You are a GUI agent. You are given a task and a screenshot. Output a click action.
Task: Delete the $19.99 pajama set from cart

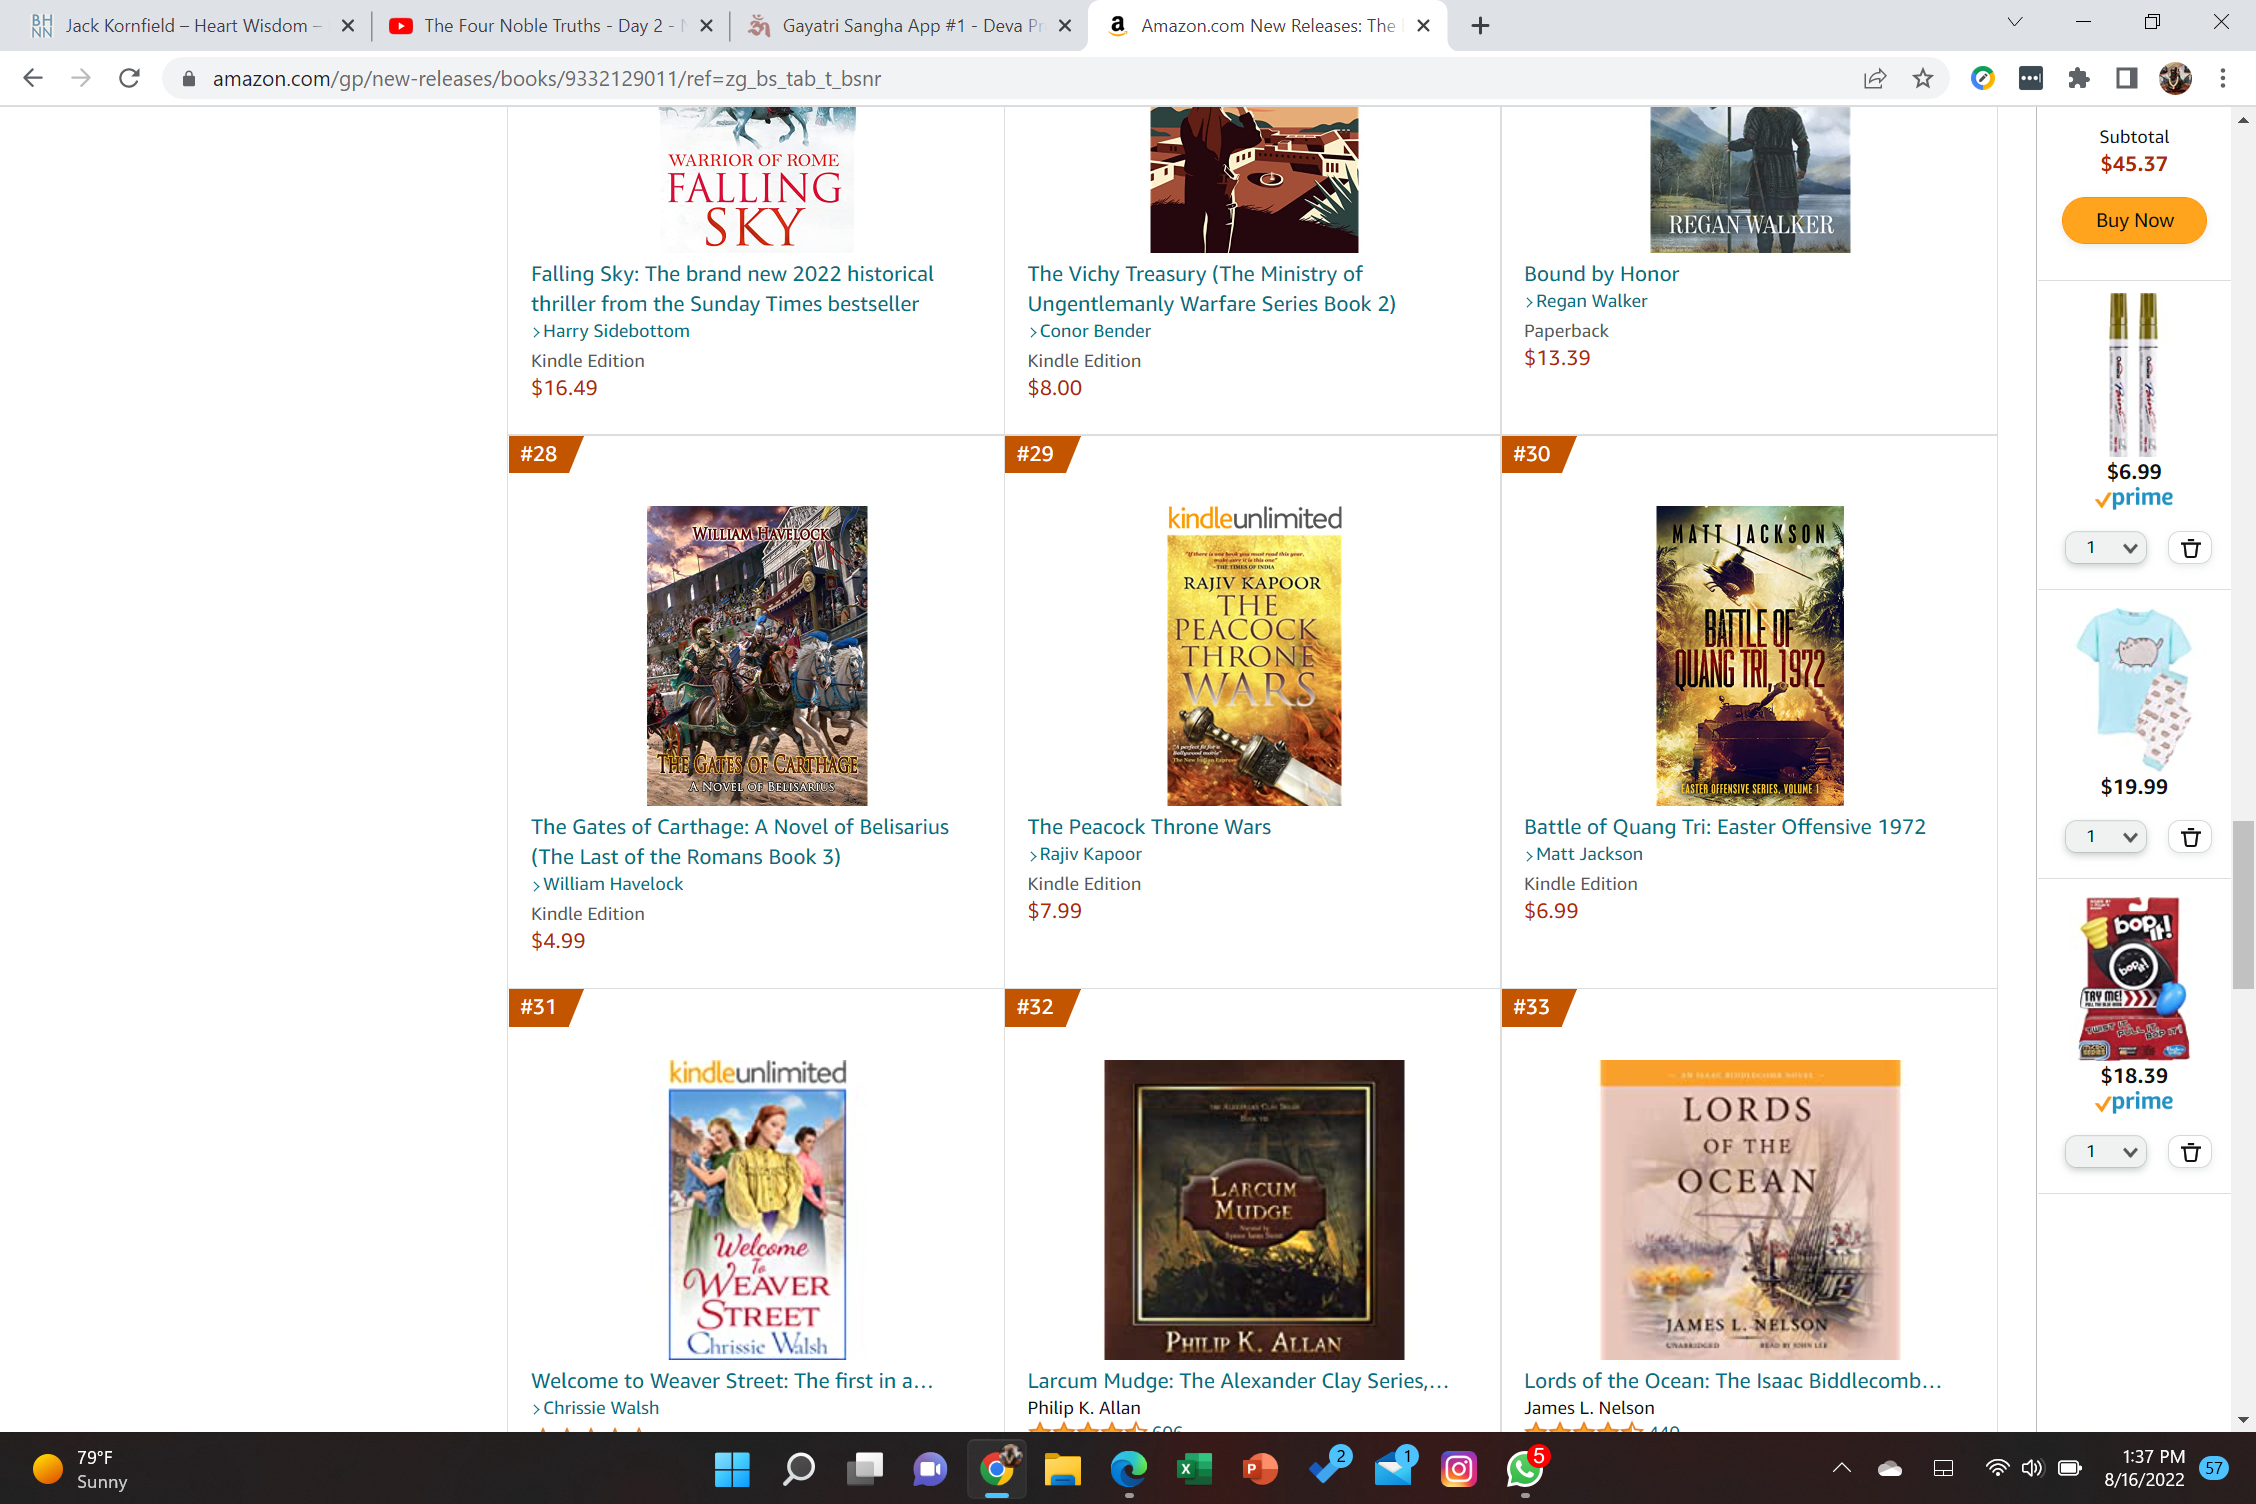2190,837
